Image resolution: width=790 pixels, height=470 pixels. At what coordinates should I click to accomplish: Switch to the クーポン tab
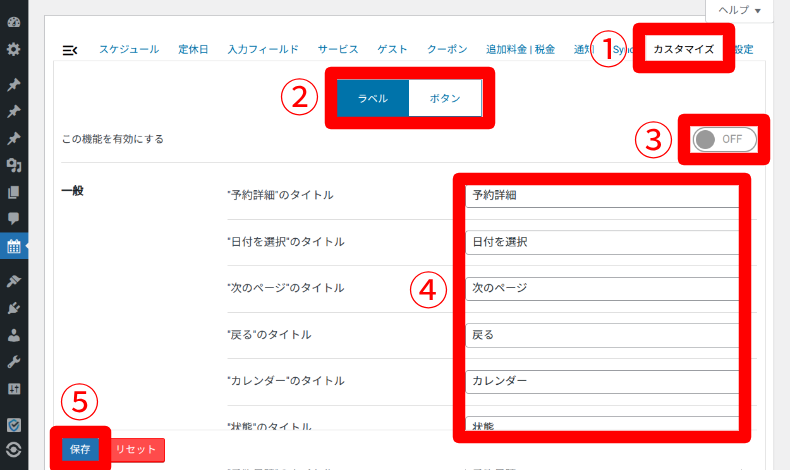pyautogui.click(x=447, y=49)
